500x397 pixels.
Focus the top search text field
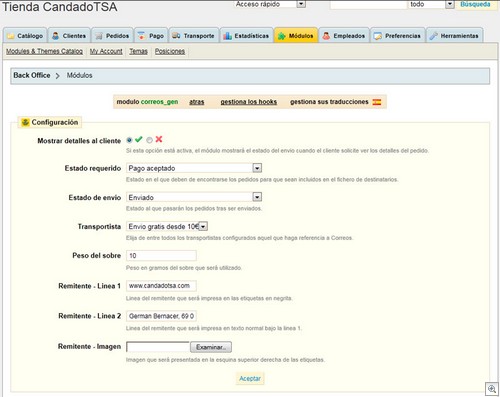point(369,4)
